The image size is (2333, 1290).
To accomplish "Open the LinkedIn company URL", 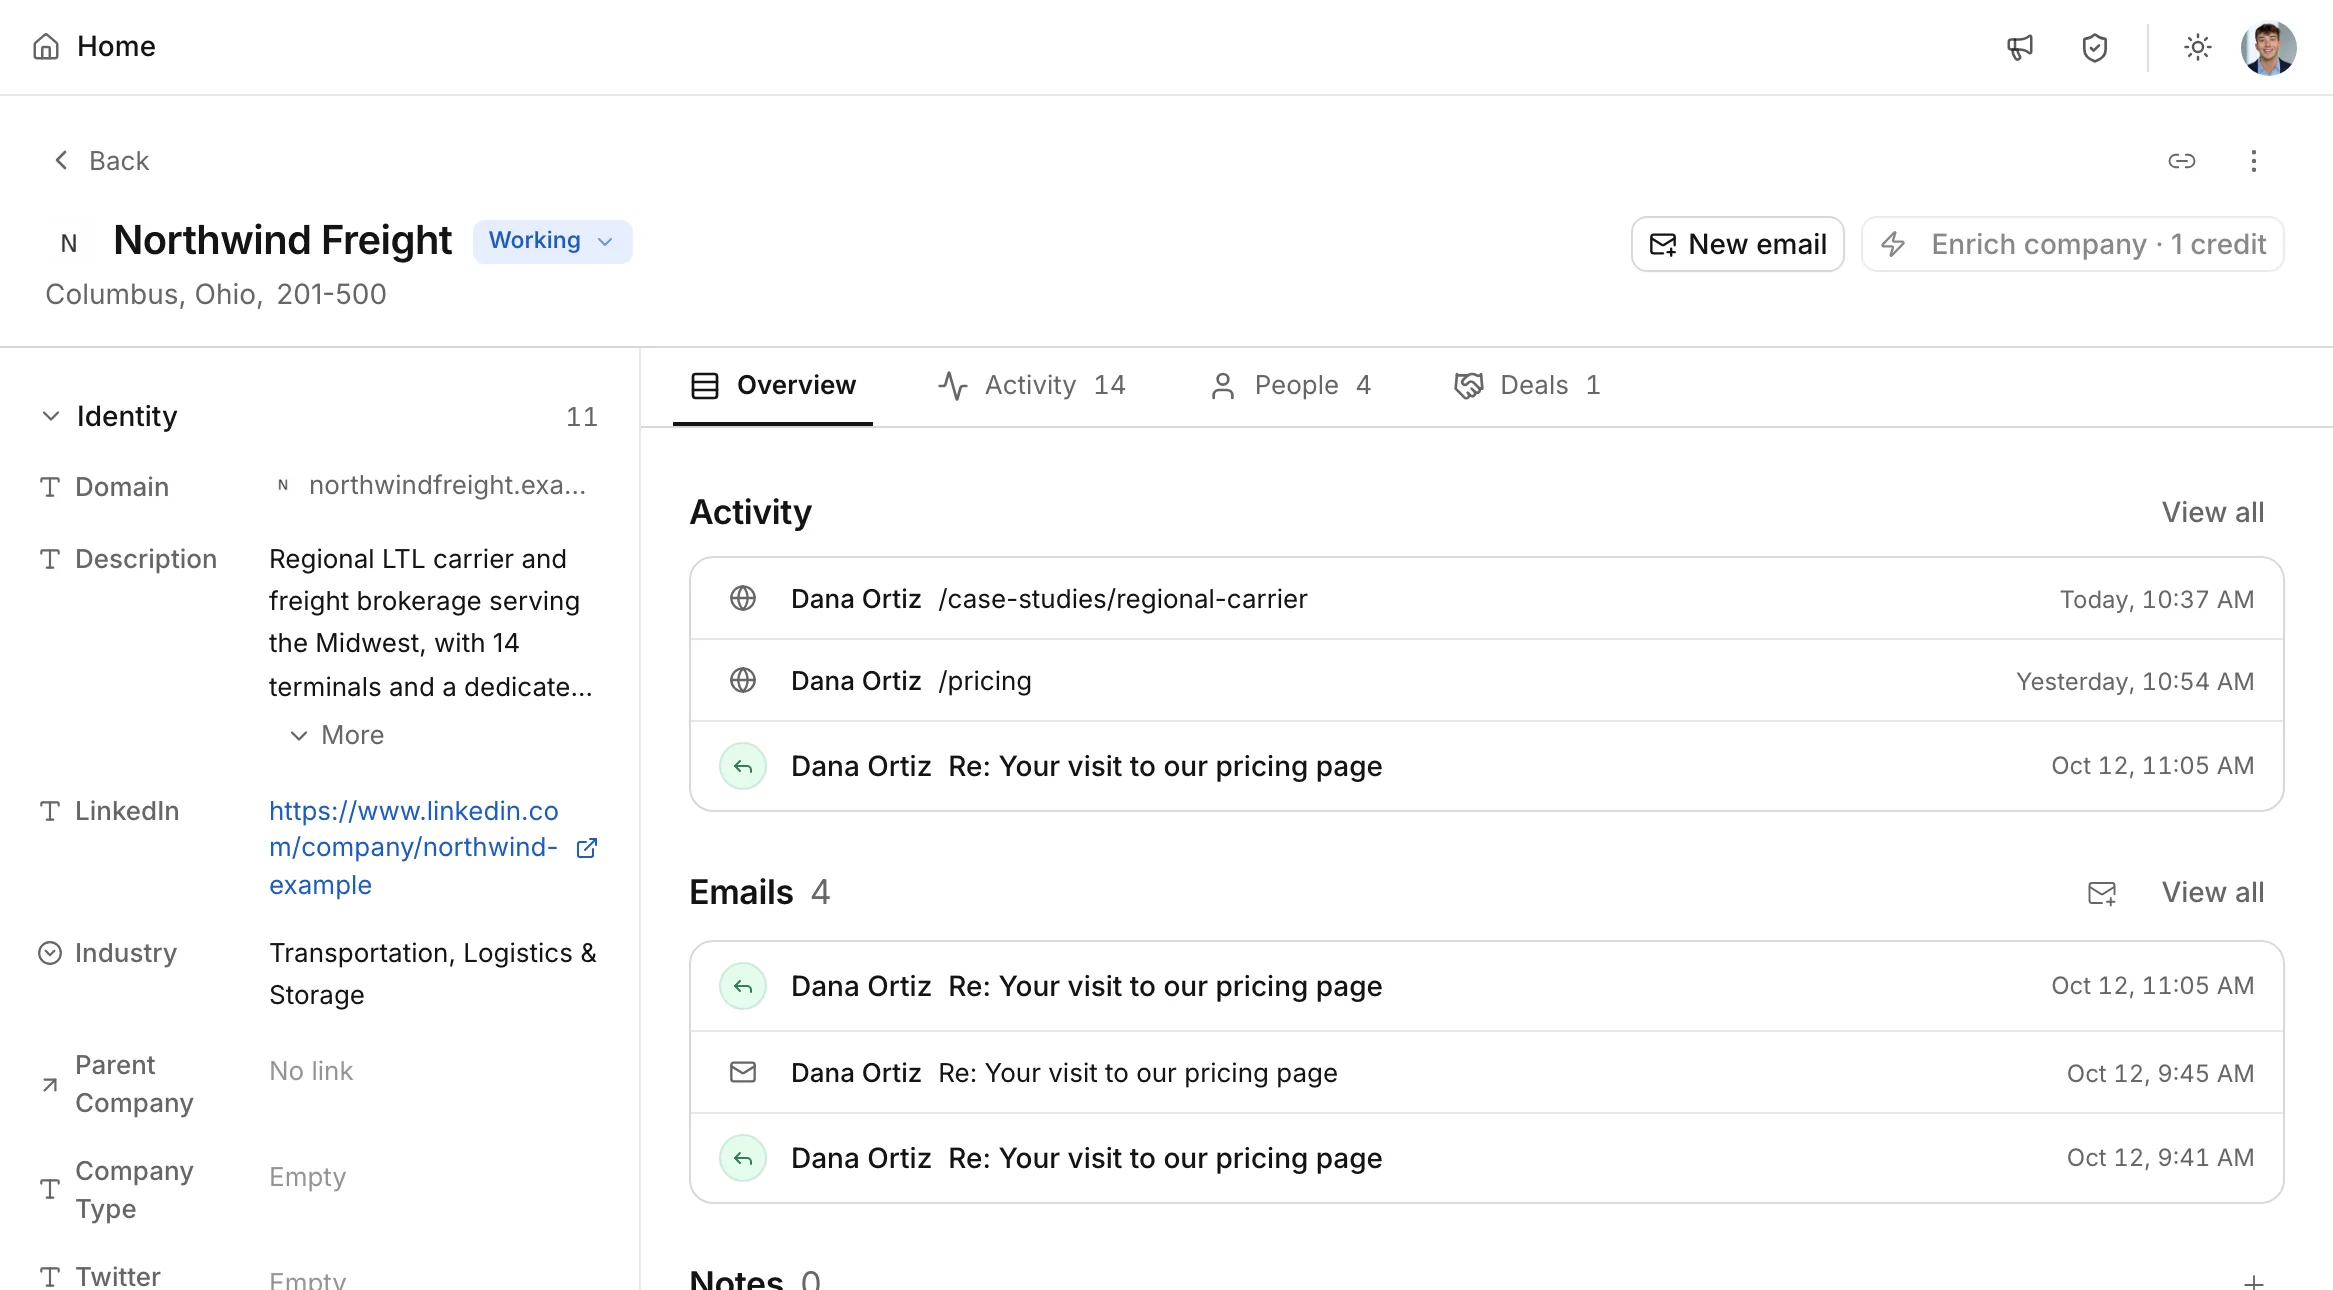I will [x=414, y=848].
